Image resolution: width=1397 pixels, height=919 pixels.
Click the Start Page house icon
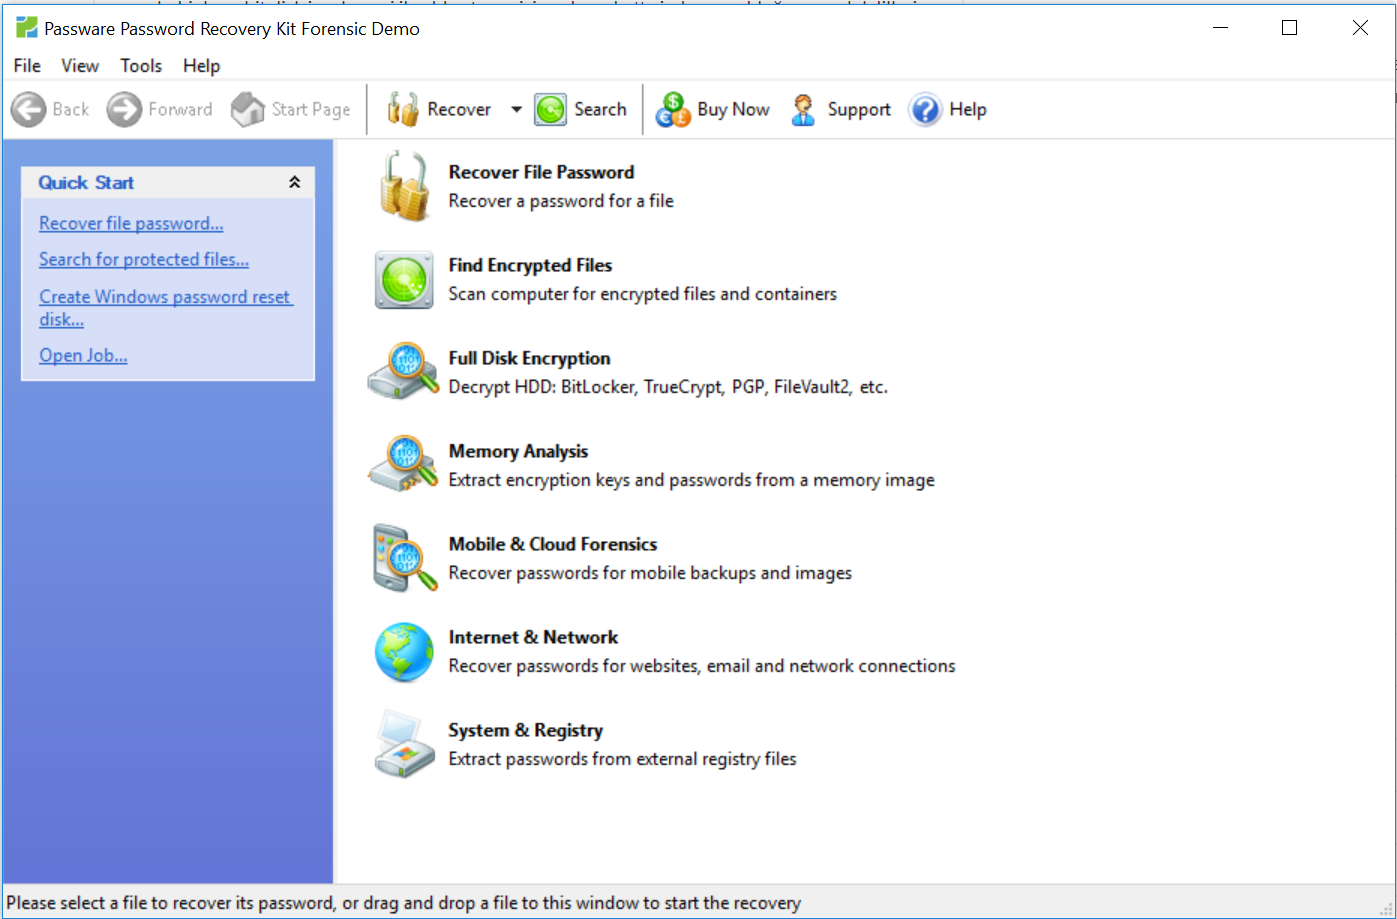coord(248,109)
